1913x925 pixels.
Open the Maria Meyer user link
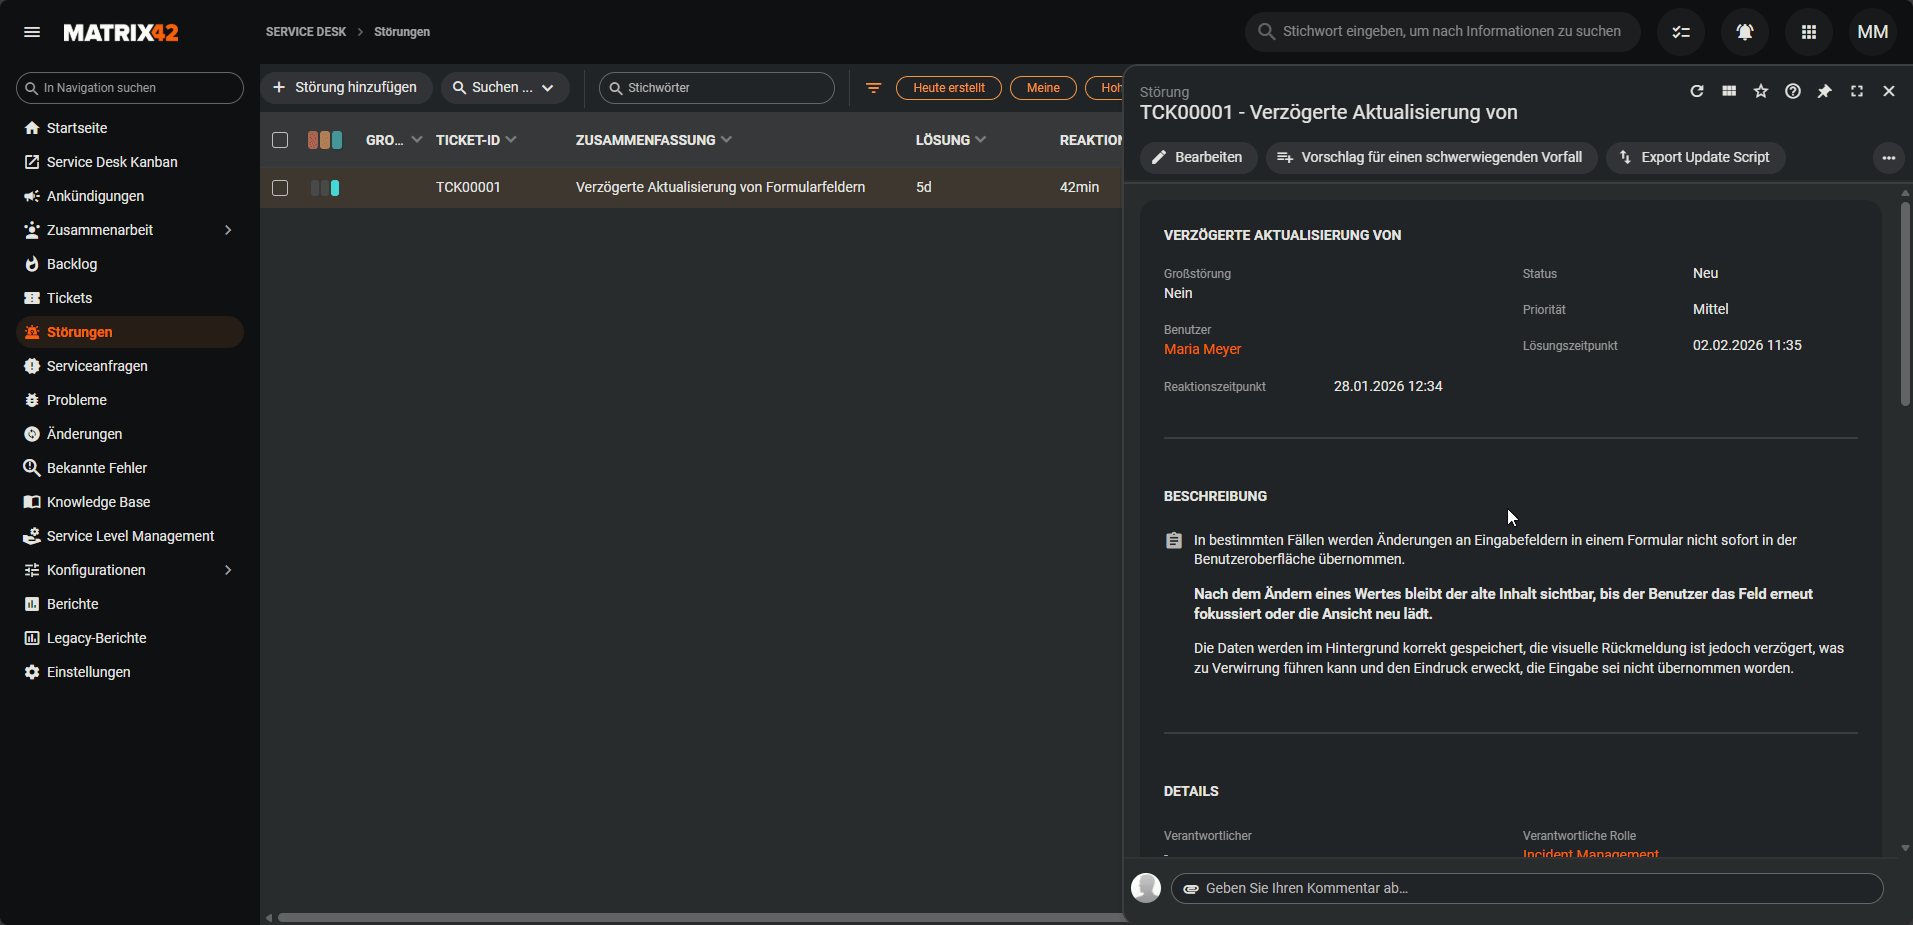[x=1202, y=349]
